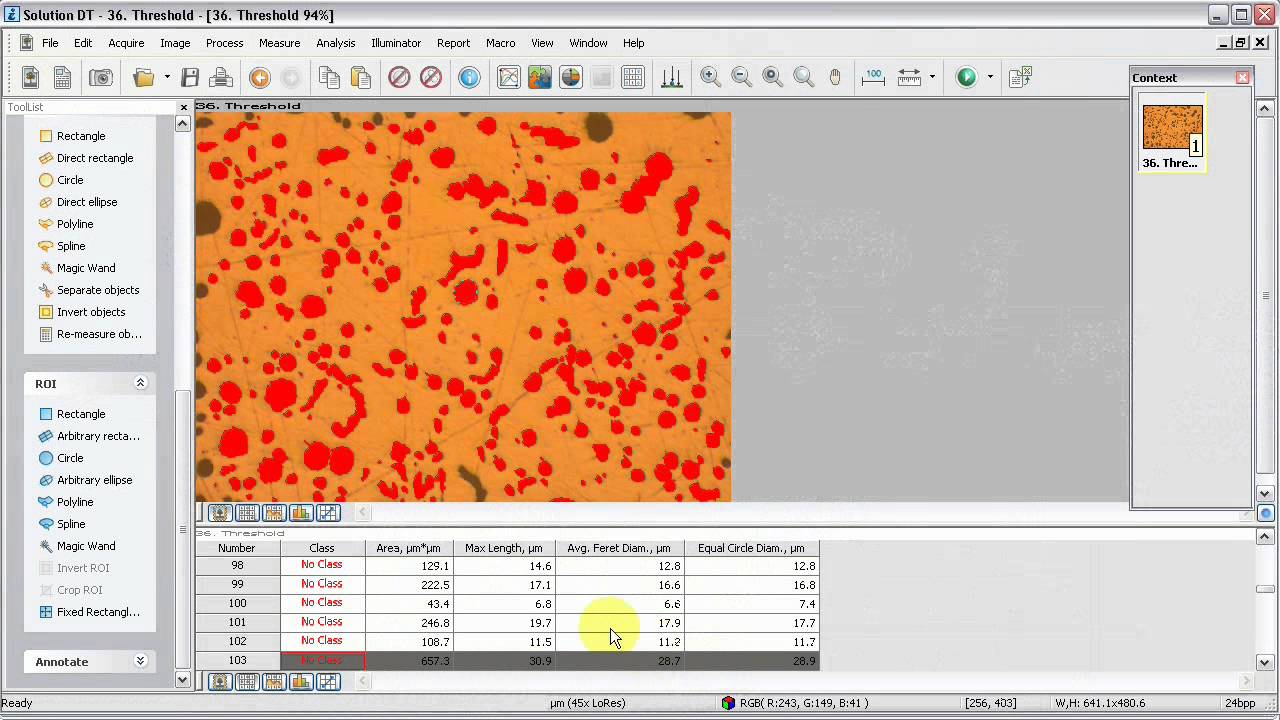The image size is (1280, 720).
Task: Click the results table scroll down arrow
Action: coord(1265,662)
